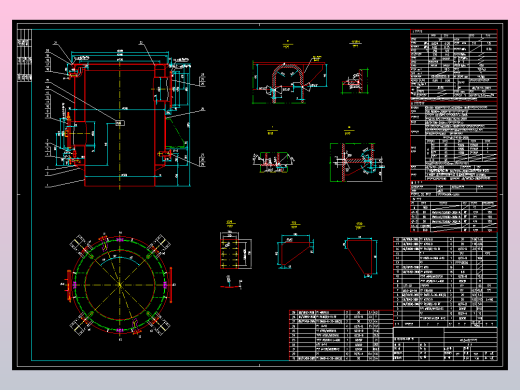
Task: Select the title block in drawing corner
Action: click(445, 344)
